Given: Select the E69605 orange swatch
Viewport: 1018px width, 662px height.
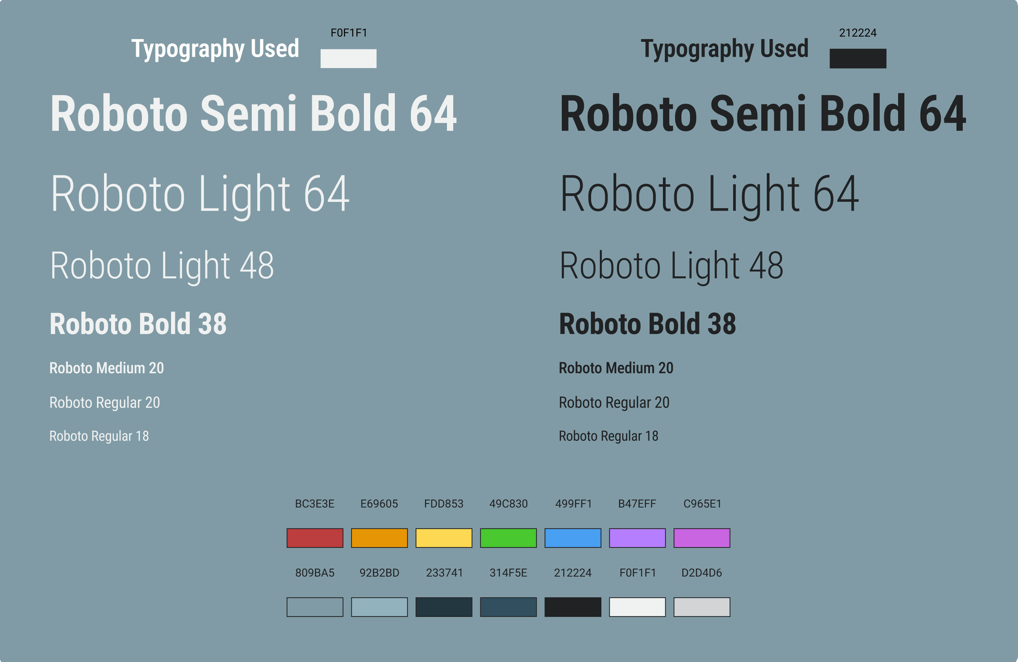Looking at the screenshot, I should (x=379, y=538).
